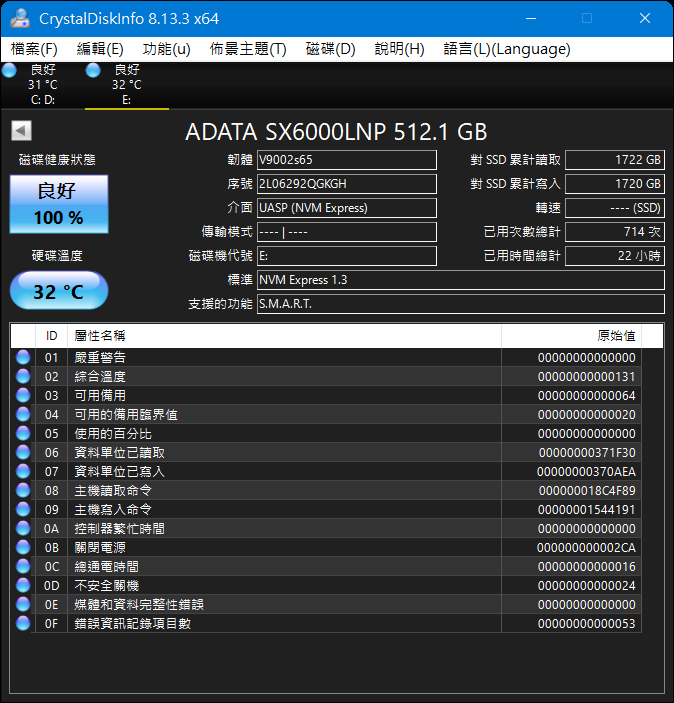
Task: Click status orb for attribute 0A 控制器繁忙時間
Action: coord(23,528)
